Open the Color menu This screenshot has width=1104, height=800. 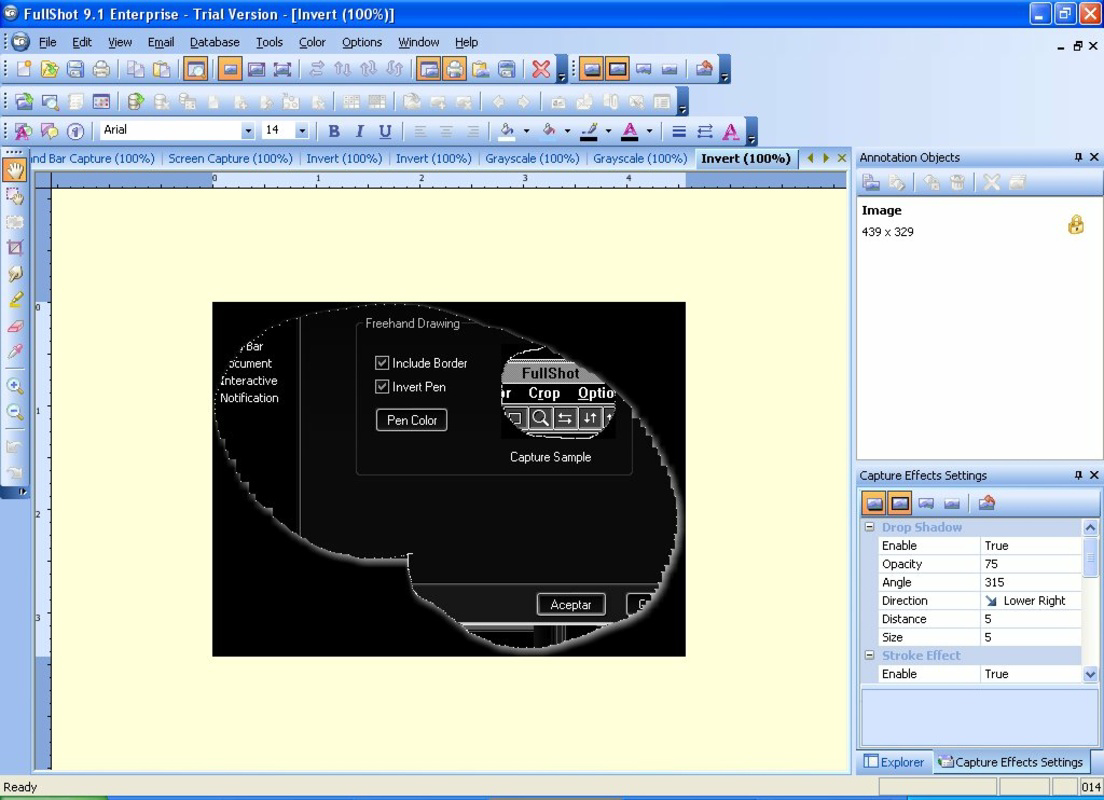click(x=312, y=42)
